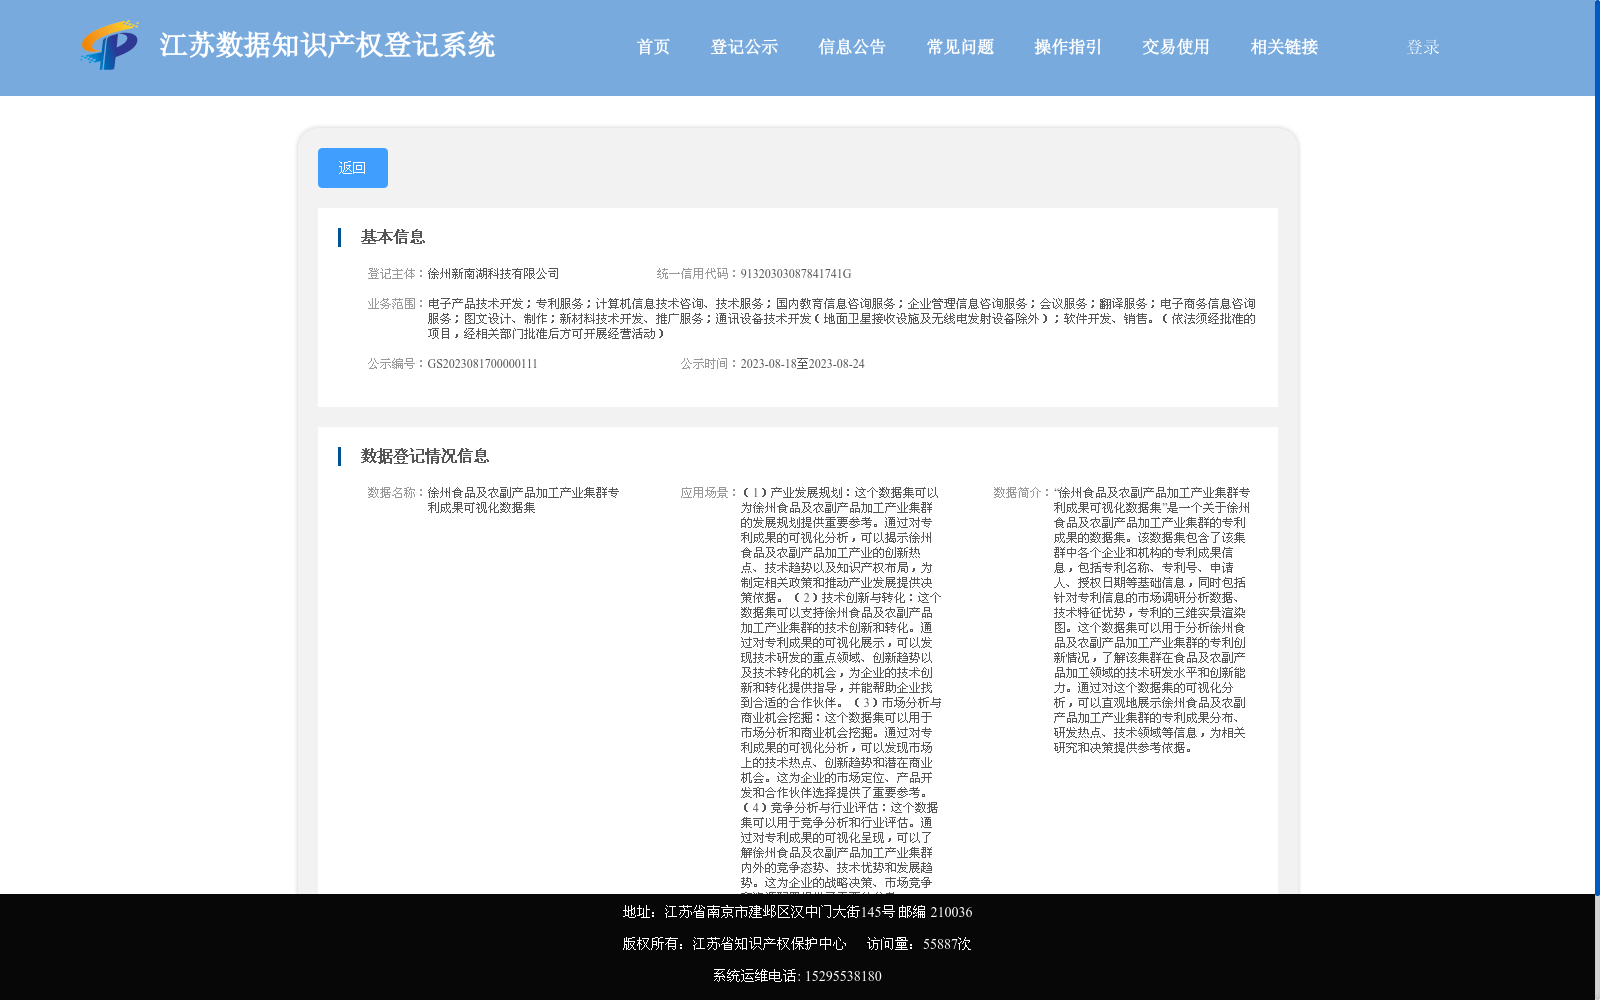Click footer 版权所有 江苏省知识产权保护中心

click(x=734, y=944)
